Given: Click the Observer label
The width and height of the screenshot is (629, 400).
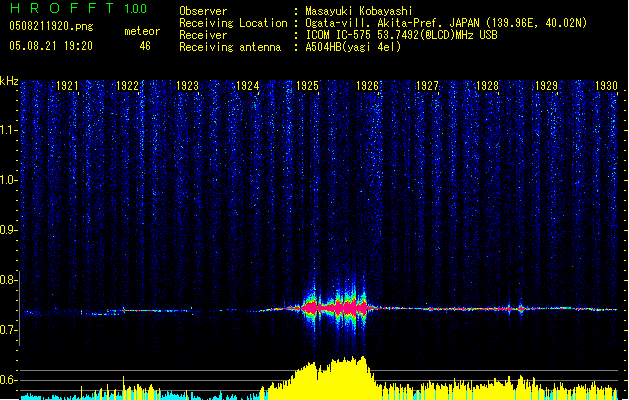Looking at the screenshot, I should pos(203,11).
